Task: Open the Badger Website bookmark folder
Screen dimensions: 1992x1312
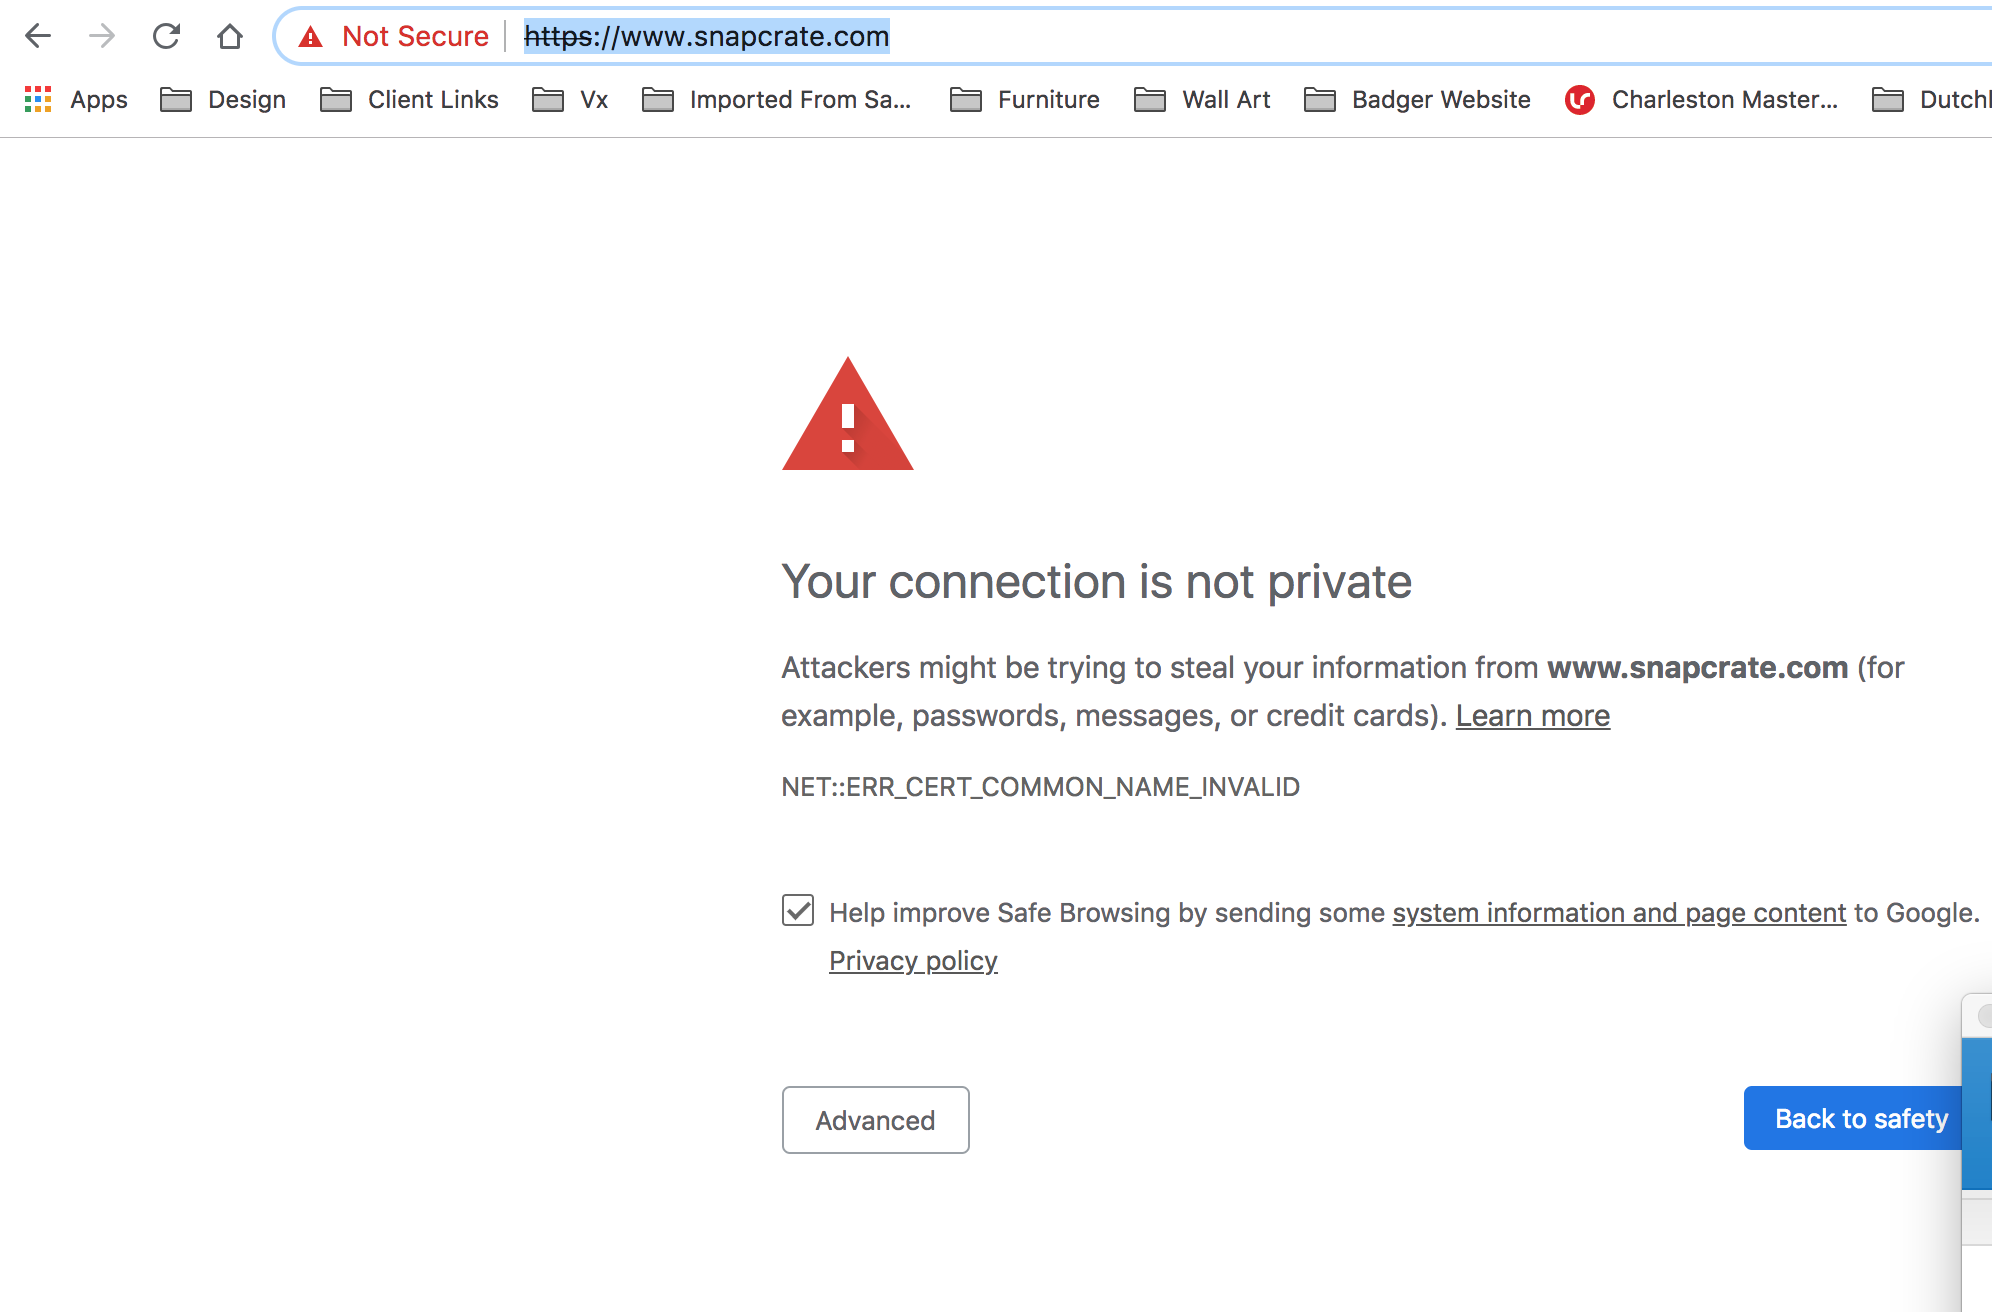Action: click(1418, 99)
